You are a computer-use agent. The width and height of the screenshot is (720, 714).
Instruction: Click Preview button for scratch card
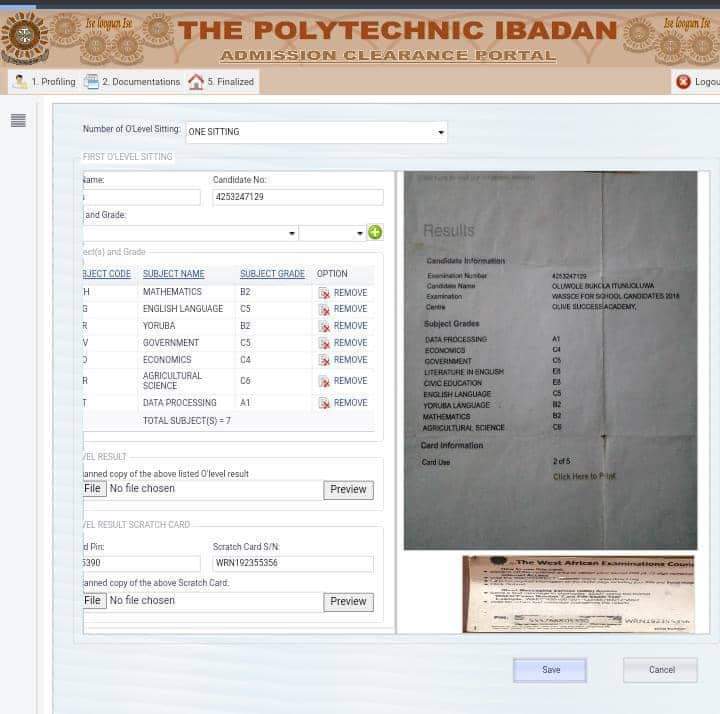tap(349, 602)
